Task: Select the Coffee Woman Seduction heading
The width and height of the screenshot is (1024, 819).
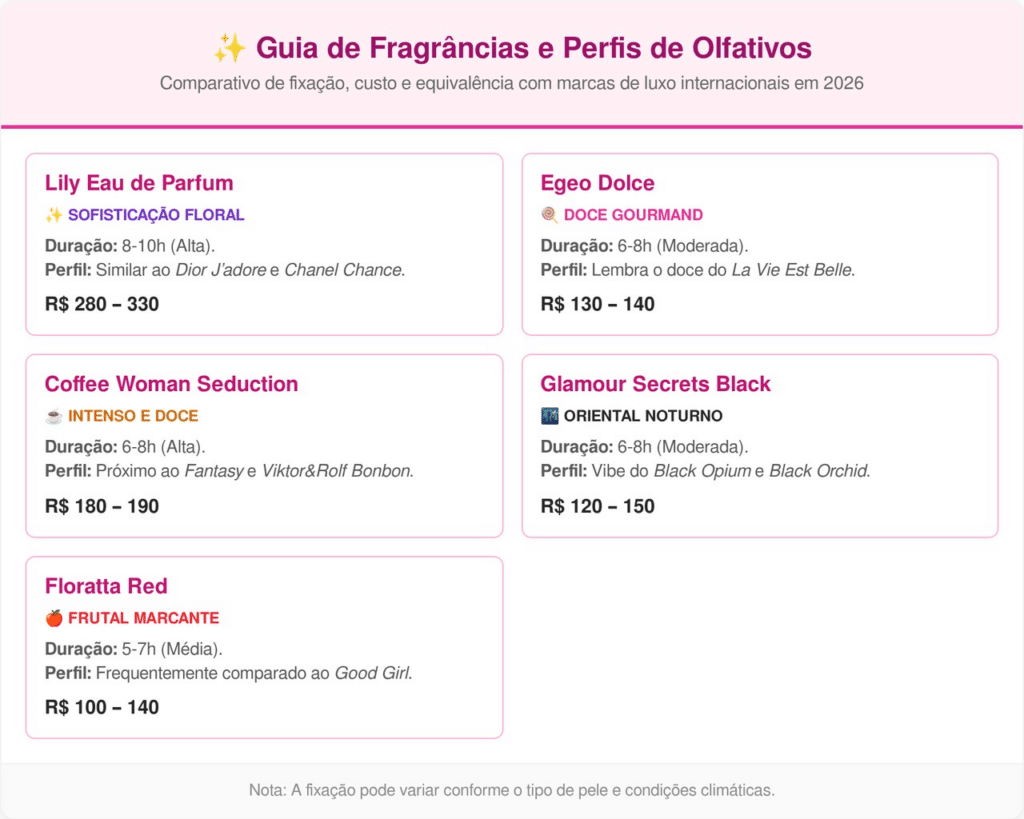Action: click(171, 384)
